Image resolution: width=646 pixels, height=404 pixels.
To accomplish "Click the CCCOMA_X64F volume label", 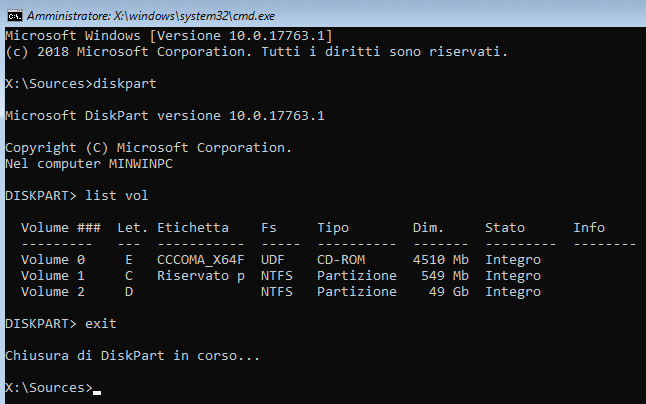I will coord(200,259).
